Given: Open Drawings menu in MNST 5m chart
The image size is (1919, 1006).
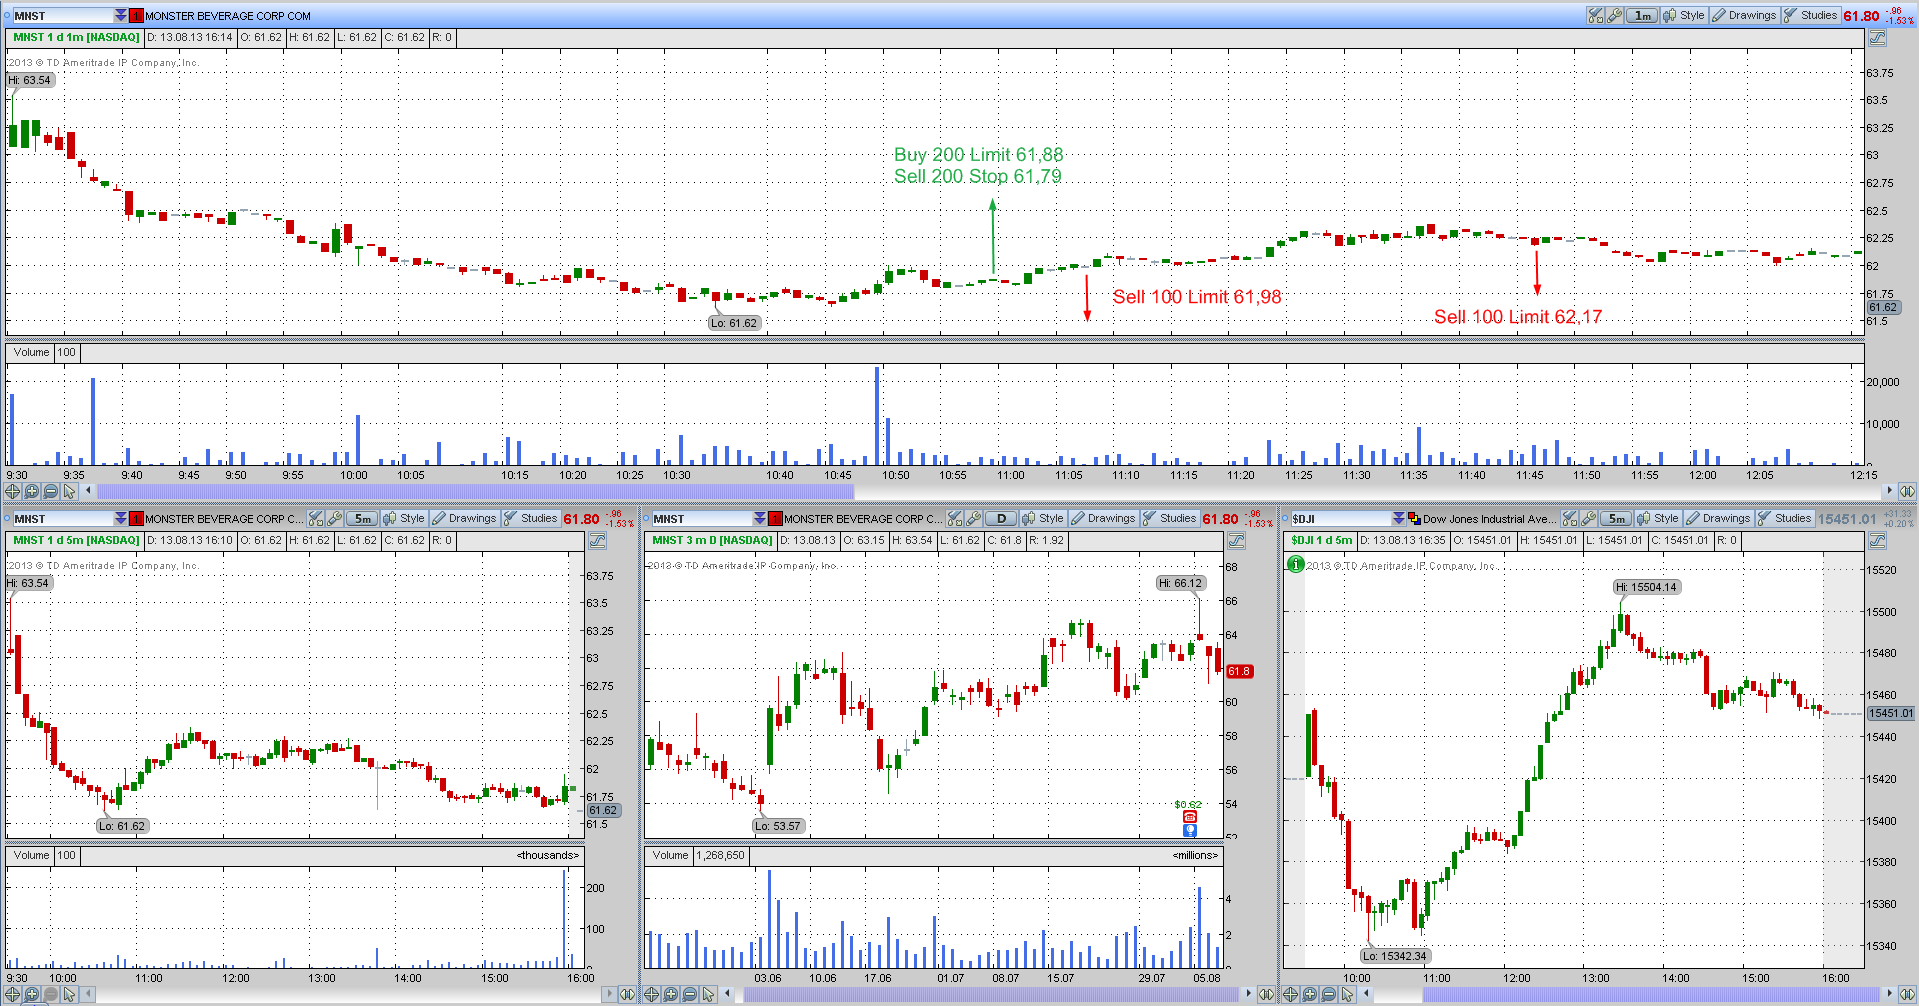Looking at the screenshot, I should [x=465, y=519].
